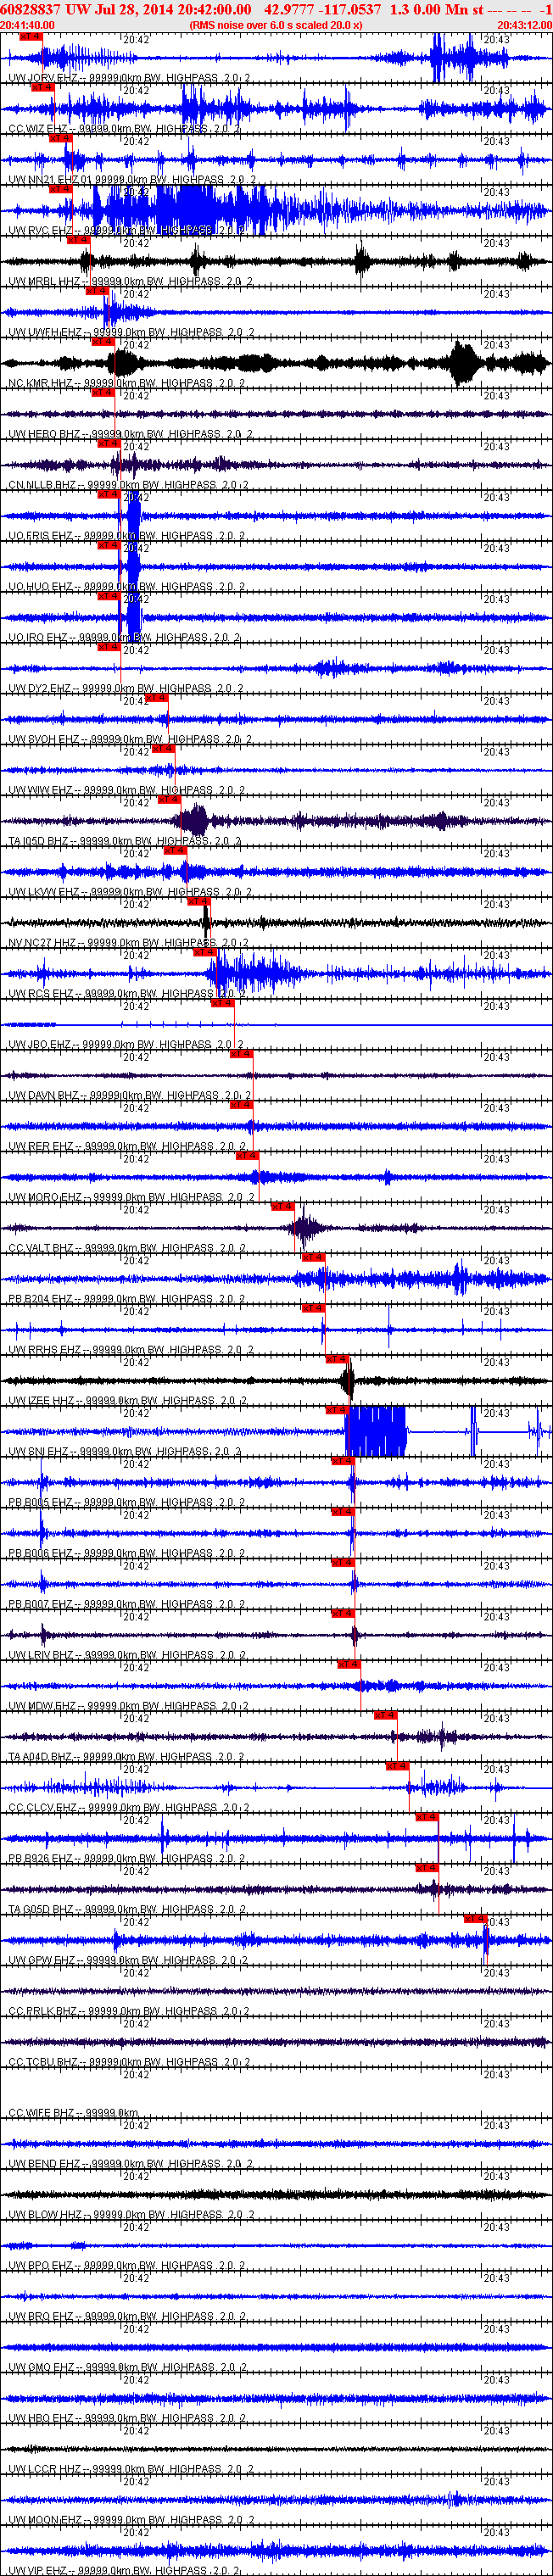The image size is (553, 2576).
Task: Click the red pick marker on UW IZEE trace
Action: (336, 1359)
